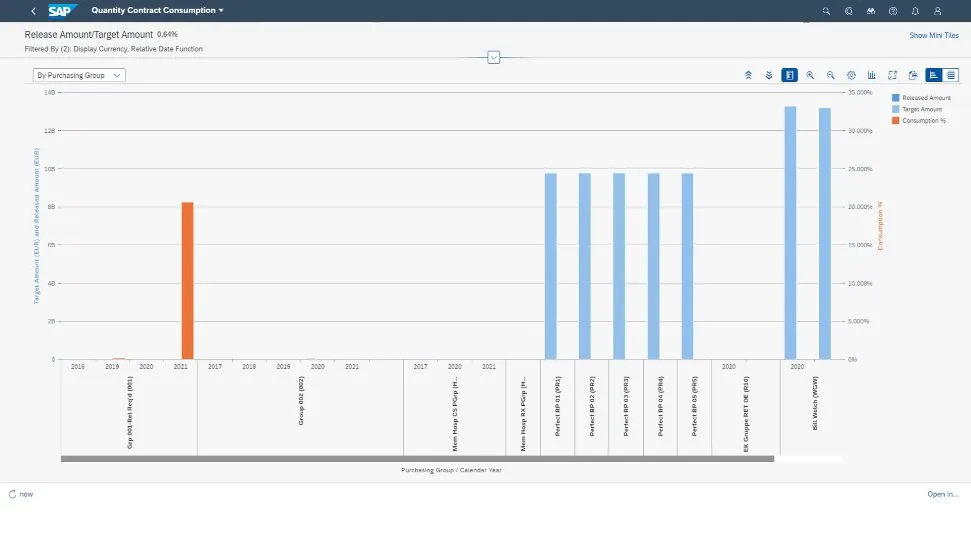Open the By Purchasing Group dropdown
This screenshot has width=971, height=545.
point(79,75)
